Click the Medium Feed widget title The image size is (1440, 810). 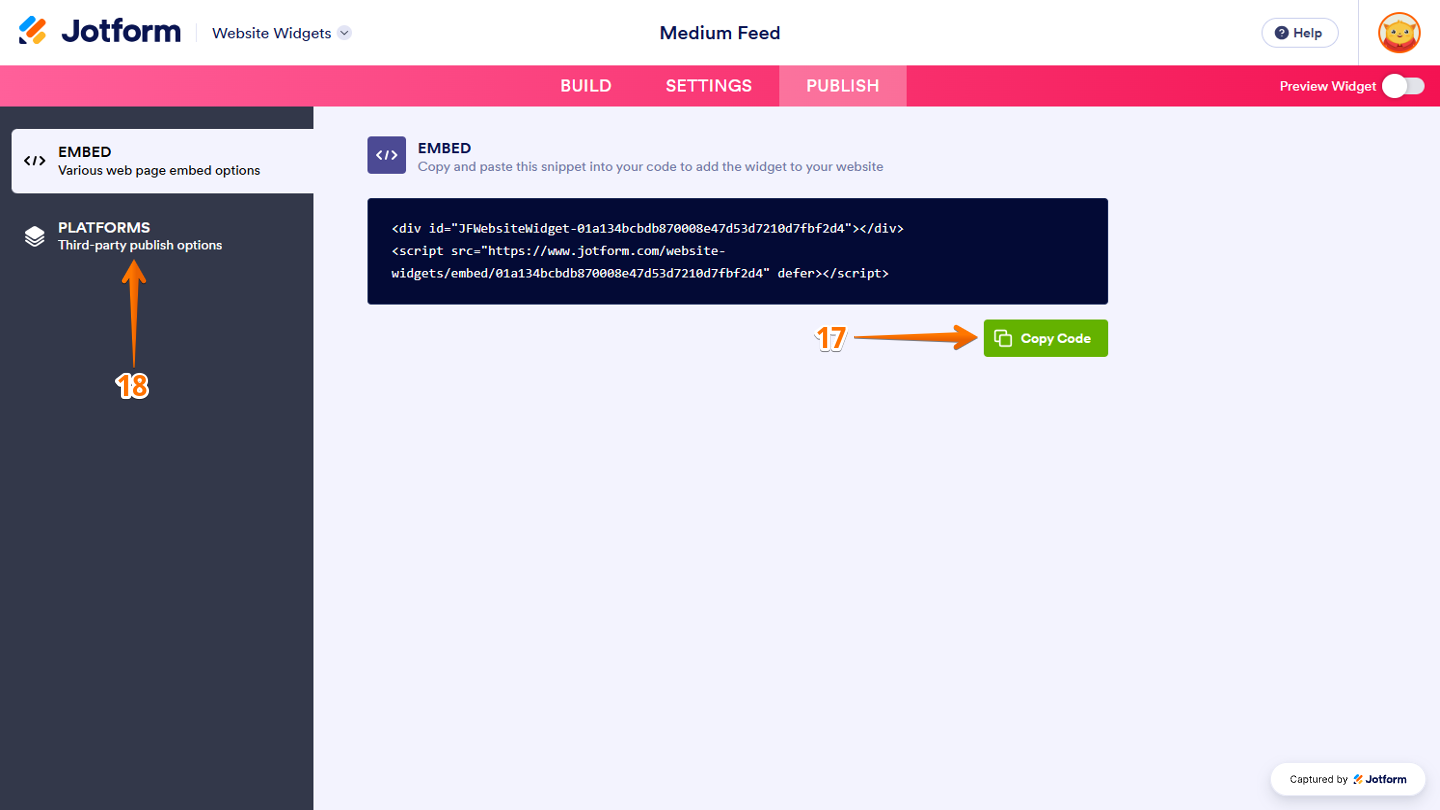(x=720, y=33)
